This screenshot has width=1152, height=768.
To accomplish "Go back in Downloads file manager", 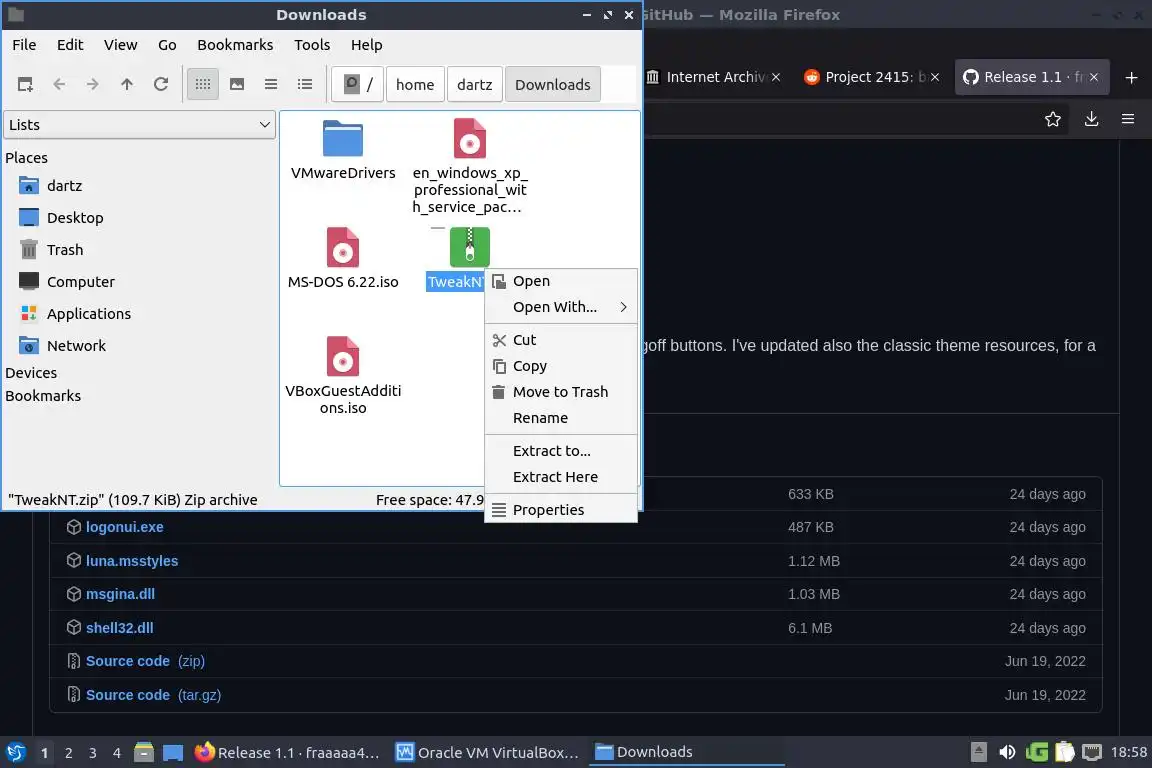I will pos(60,85).
